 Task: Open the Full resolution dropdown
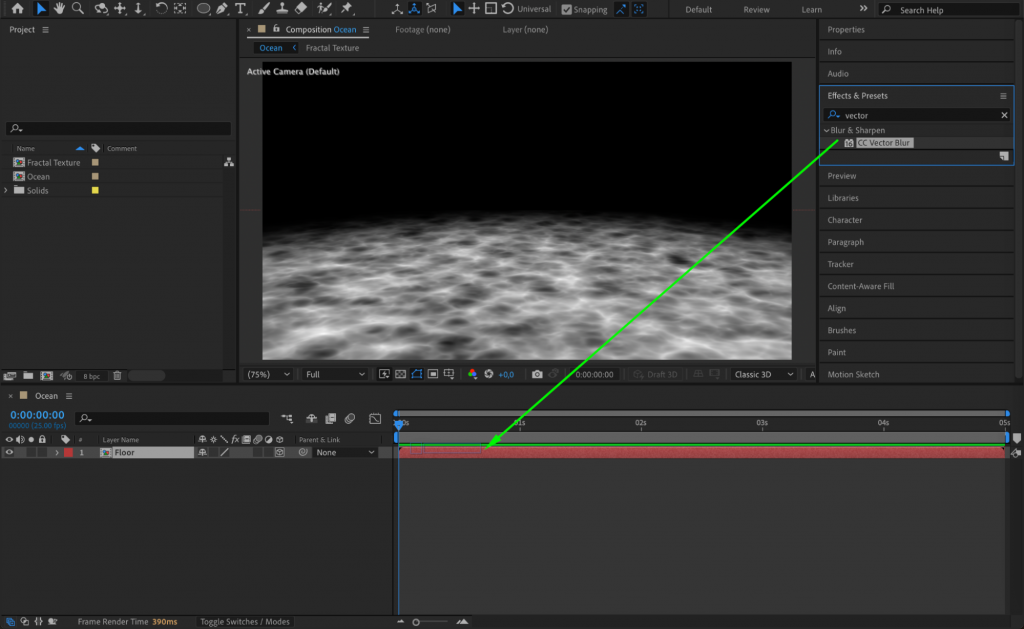tap(333, 374)
